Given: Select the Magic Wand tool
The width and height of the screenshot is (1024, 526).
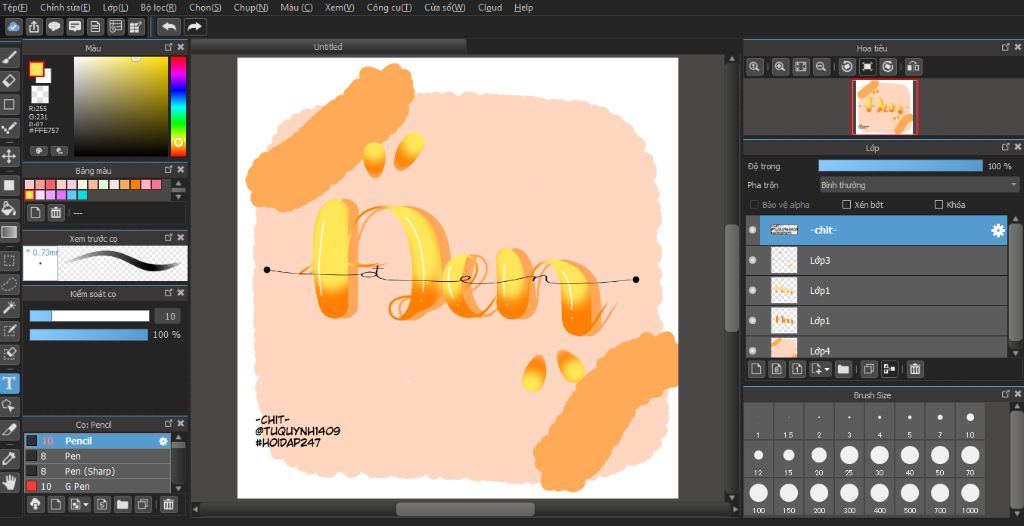Looking at the screenshot, I should pos(9,308).
